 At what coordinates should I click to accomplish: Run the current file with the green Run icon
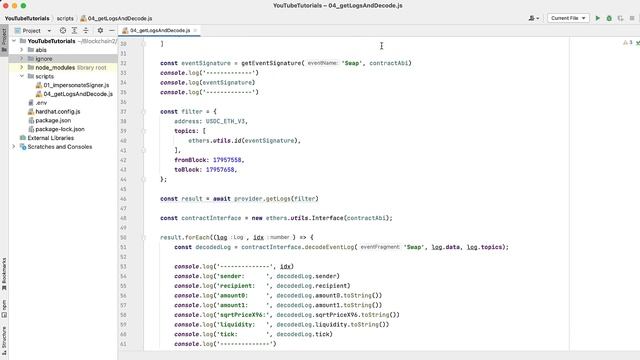(598, 18)
